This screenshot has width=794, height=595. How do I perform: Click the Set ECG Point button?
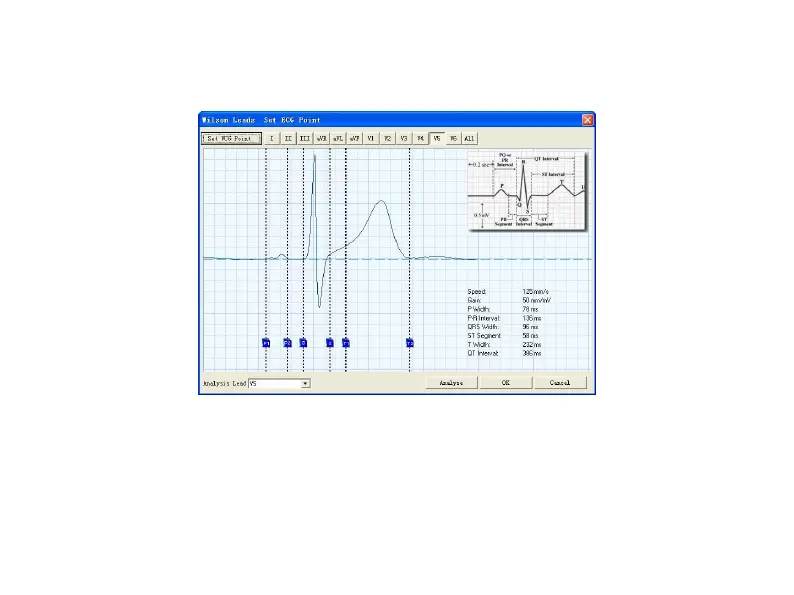(x=231, y=138)
